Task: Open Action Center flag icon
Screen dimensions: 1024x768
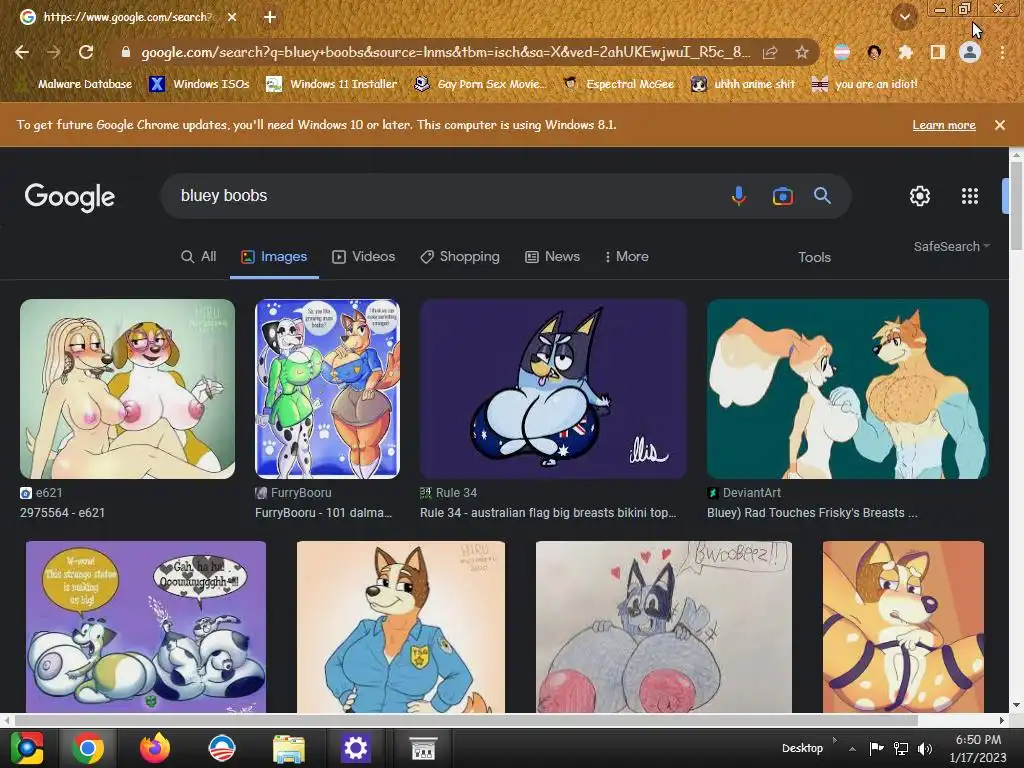Action: pos(876,748)
